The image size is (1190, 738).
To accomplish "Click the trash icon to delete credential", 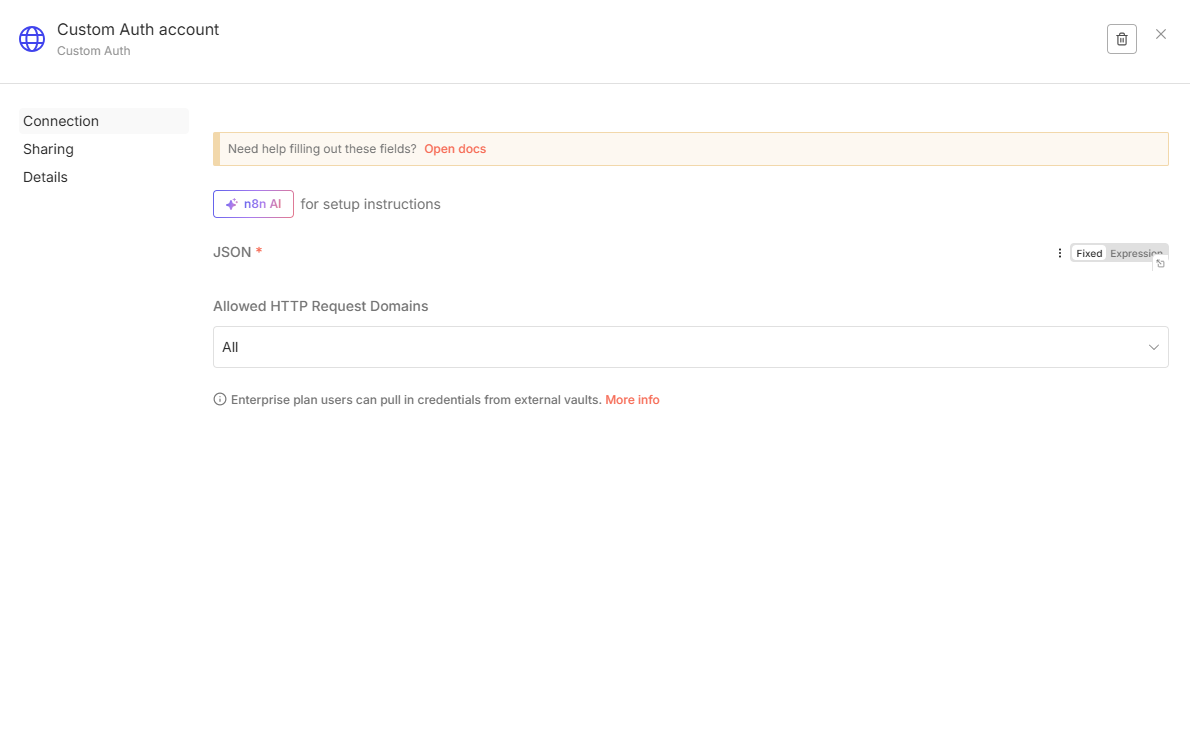I will (1121, 39).
